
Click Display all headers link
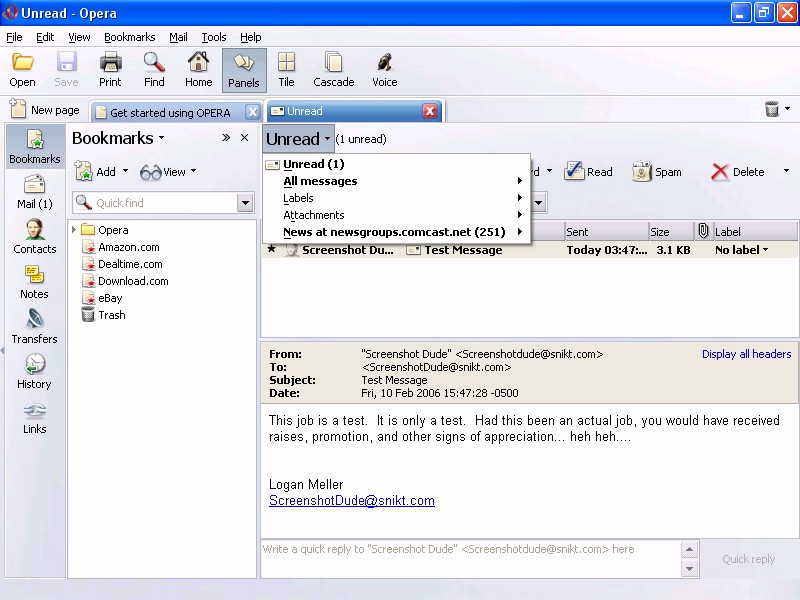pyautogui.click(x=746, y=354)
